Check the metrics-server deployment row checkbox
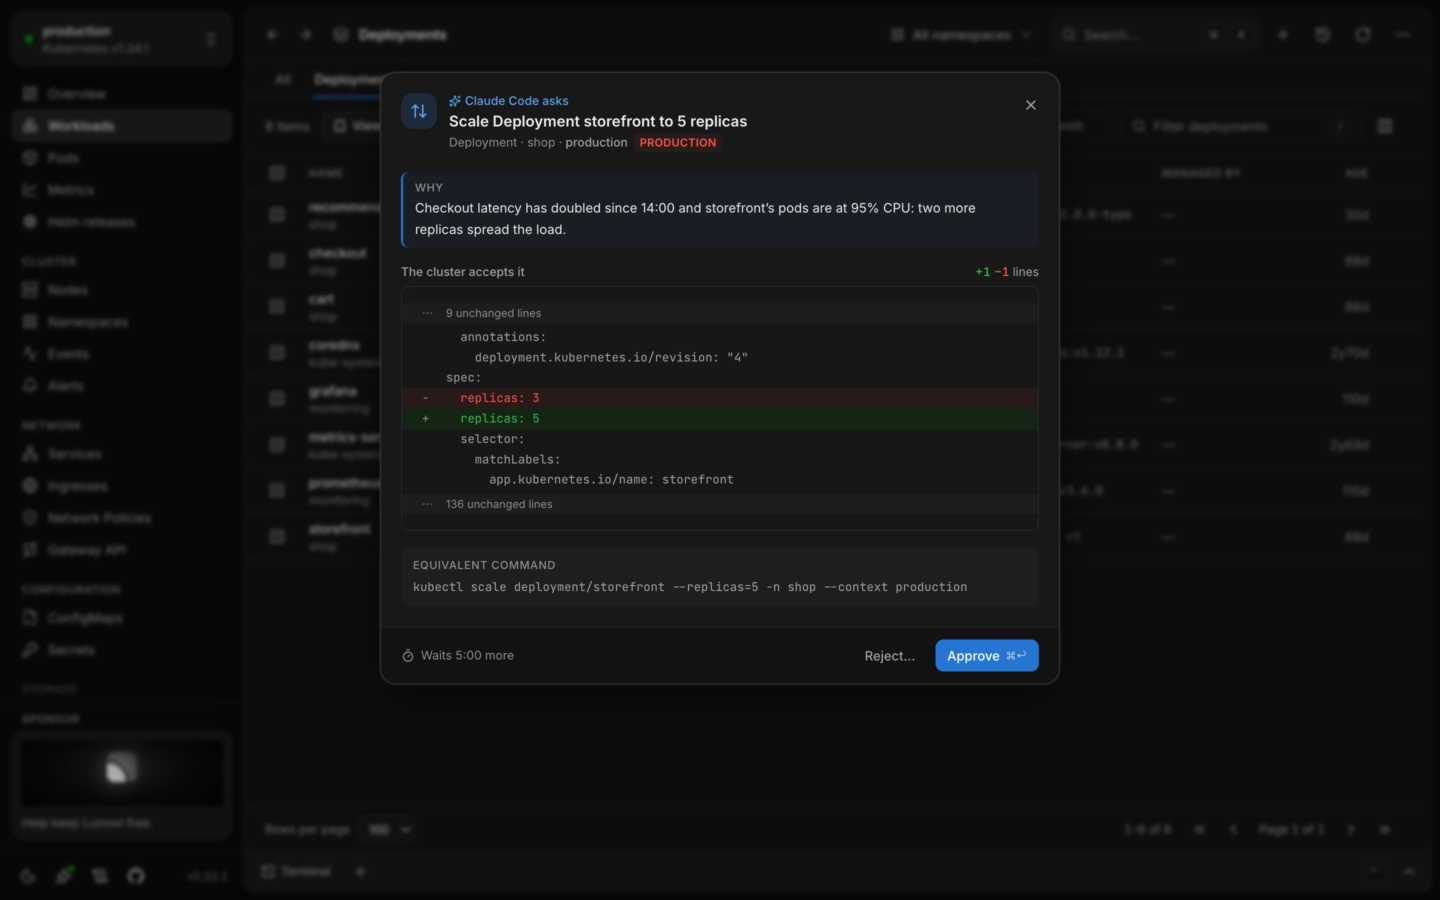This screenshot has height=900, width=1440. pyautogui.click(x=277, y=444)
